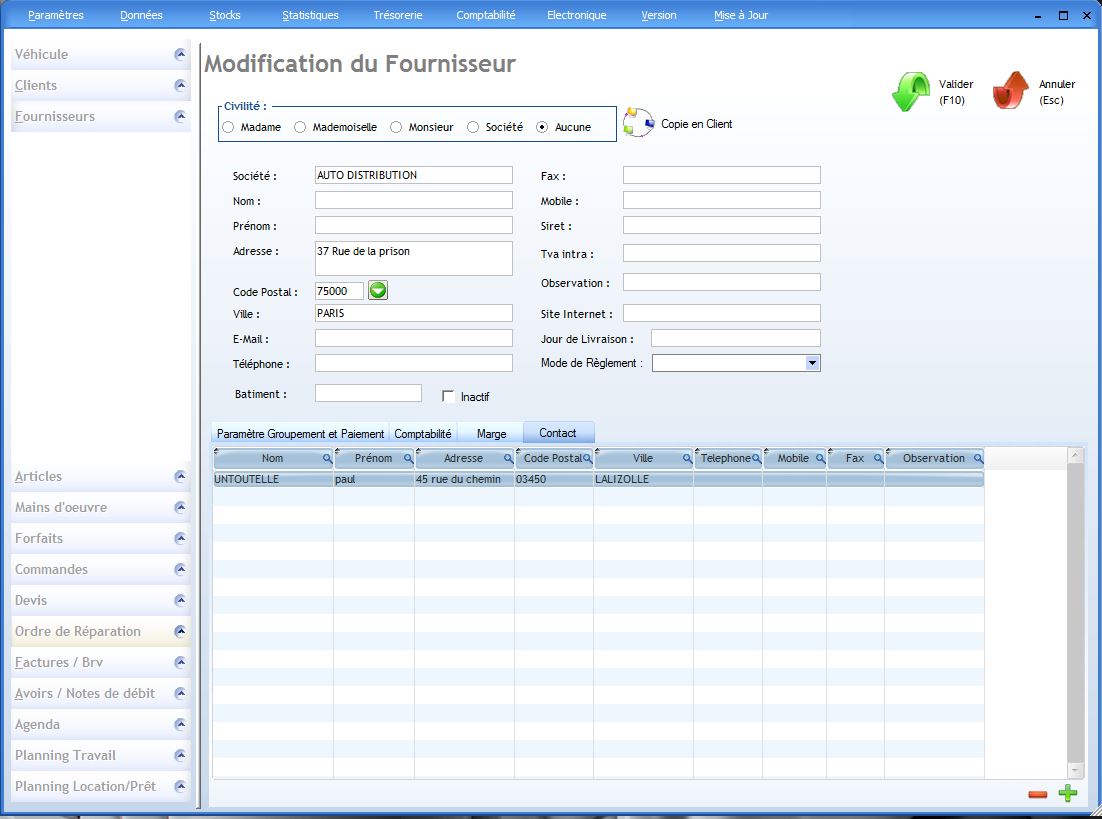Expand the Commandes sidebar section

click(180, 569)
